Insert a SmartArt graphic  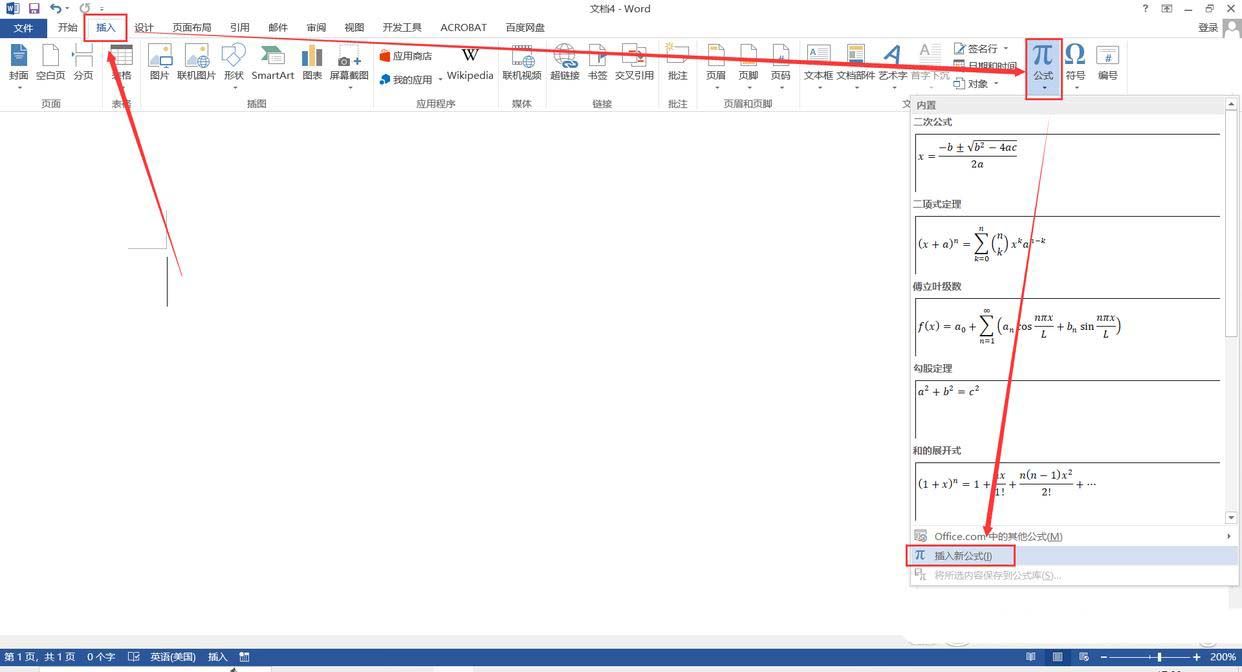[x=272, y=62]
